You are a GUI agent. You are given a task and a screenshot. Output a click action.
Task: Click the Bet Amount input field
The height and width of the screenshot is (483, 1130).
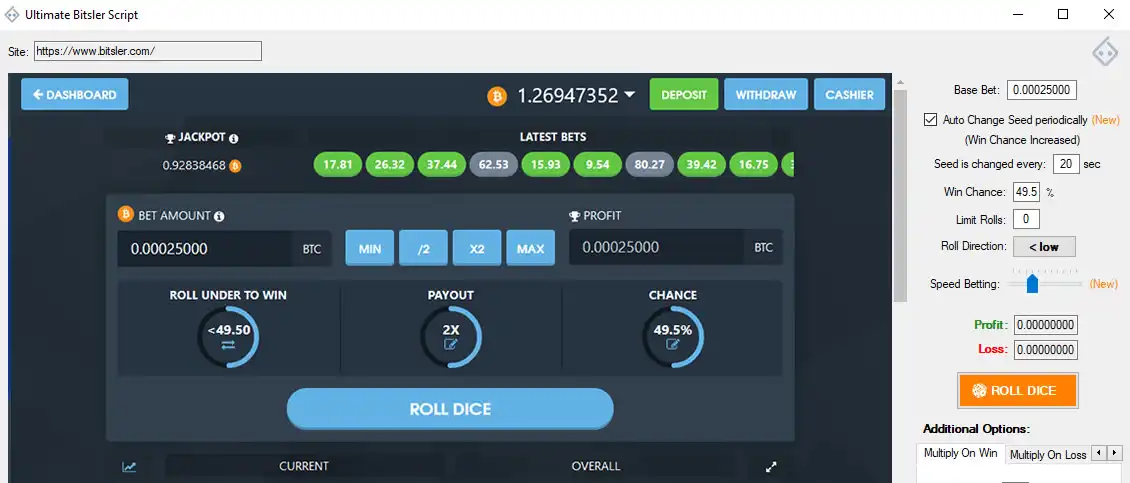205,249
